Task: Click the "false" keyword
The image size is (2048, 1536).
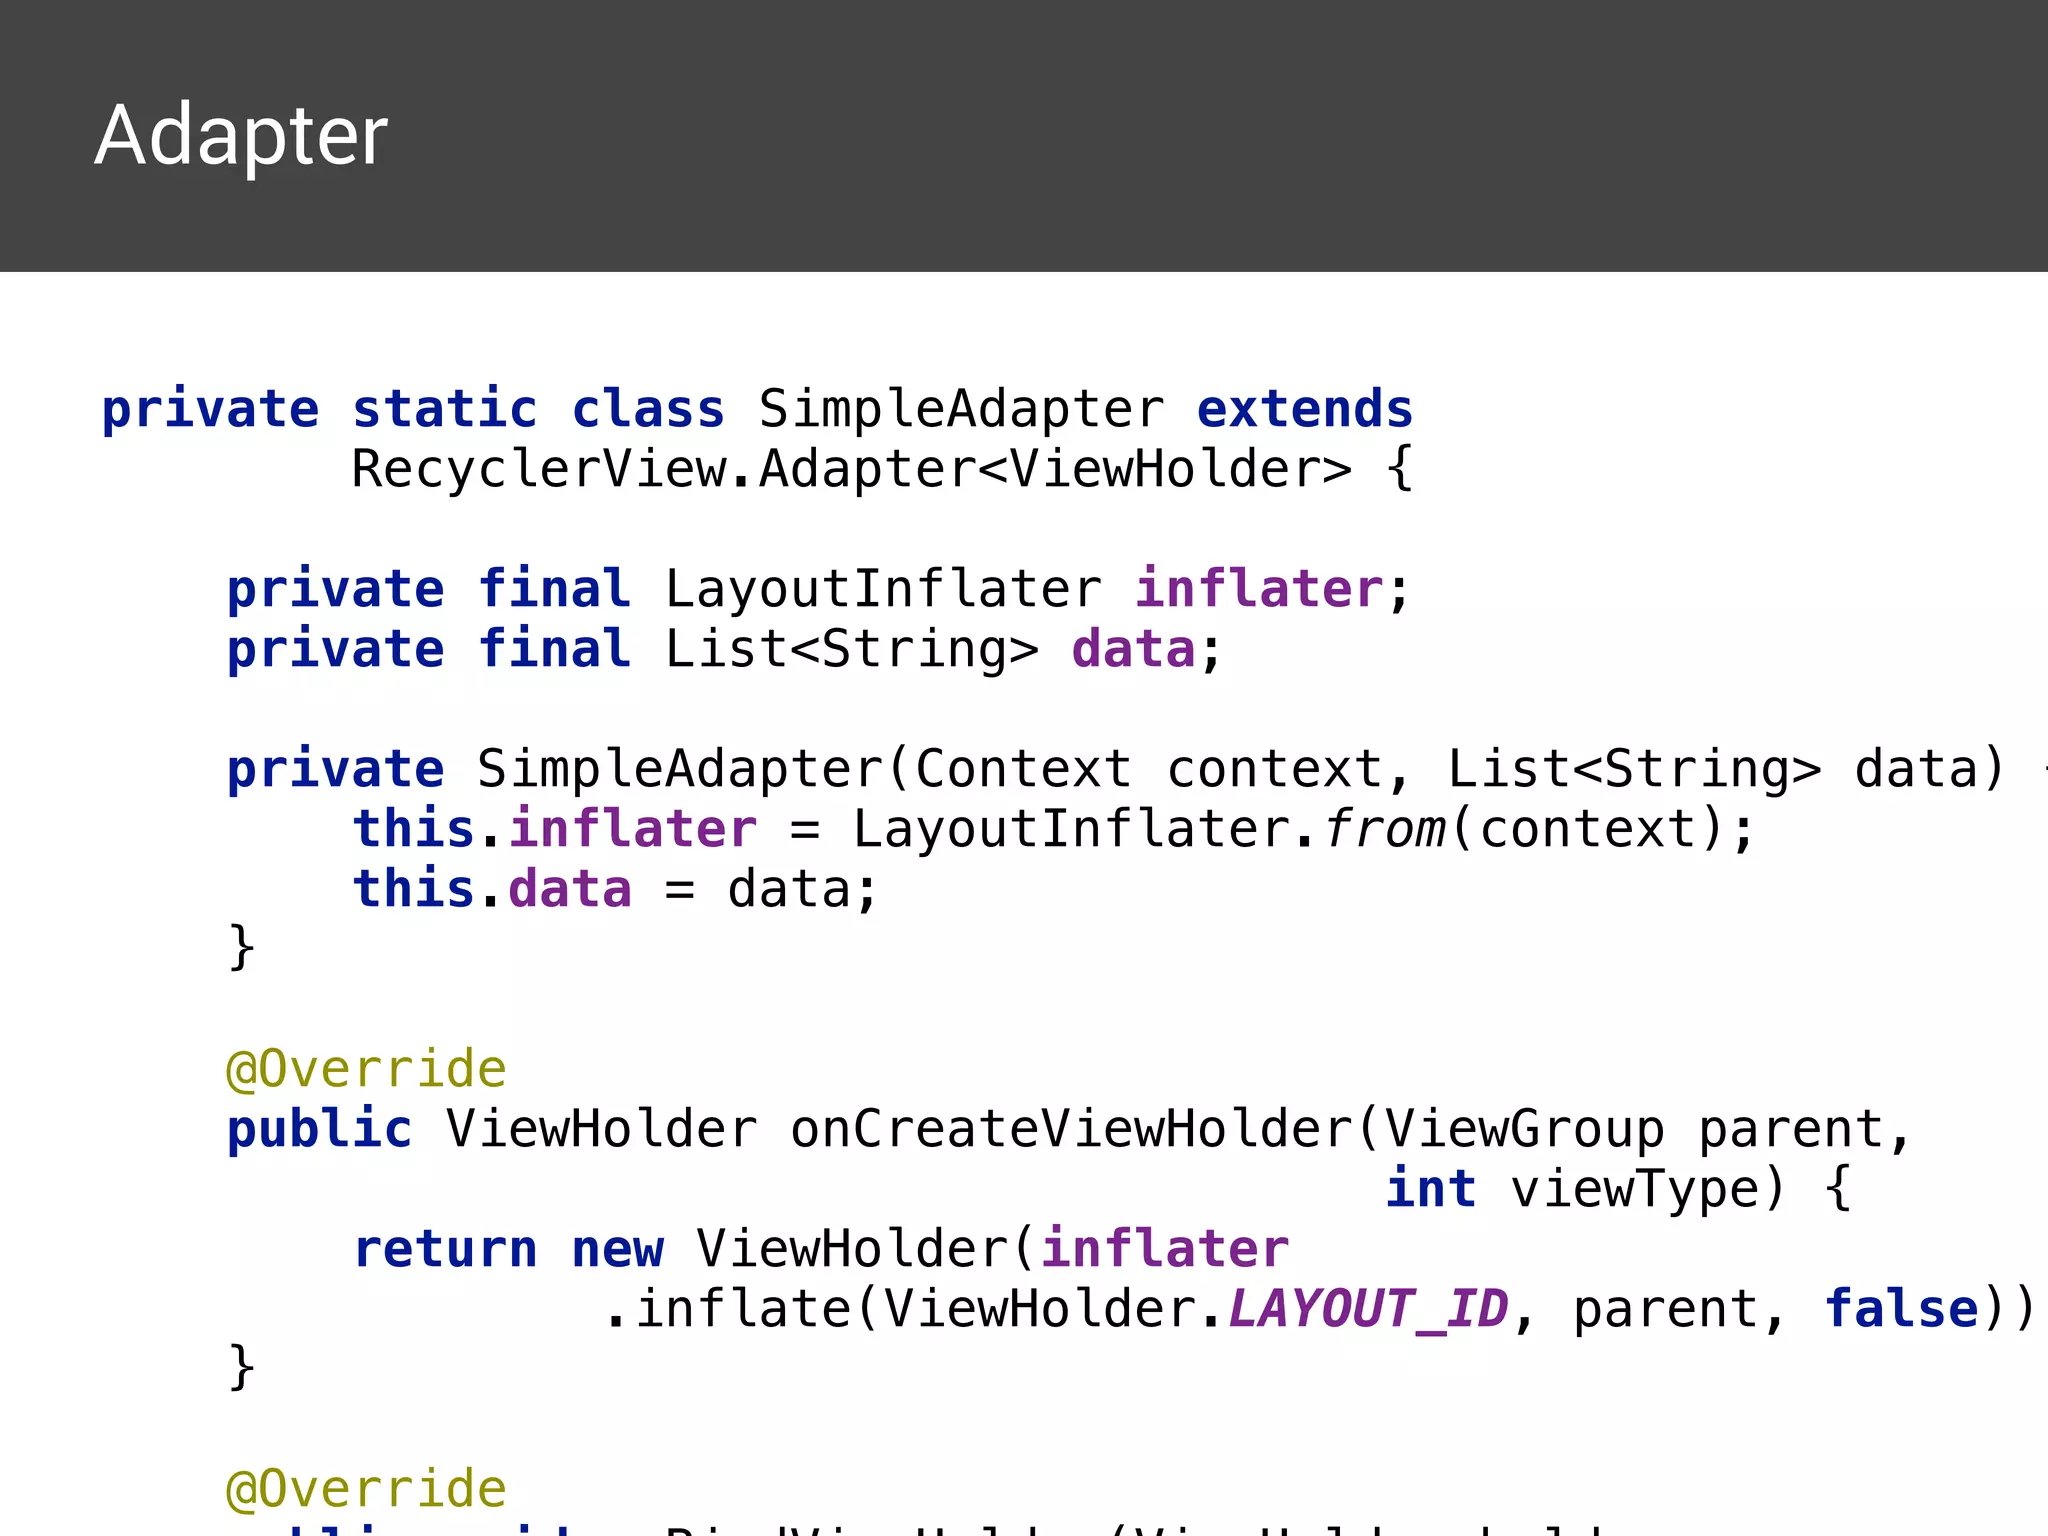Action: tap(1902, 1309)
